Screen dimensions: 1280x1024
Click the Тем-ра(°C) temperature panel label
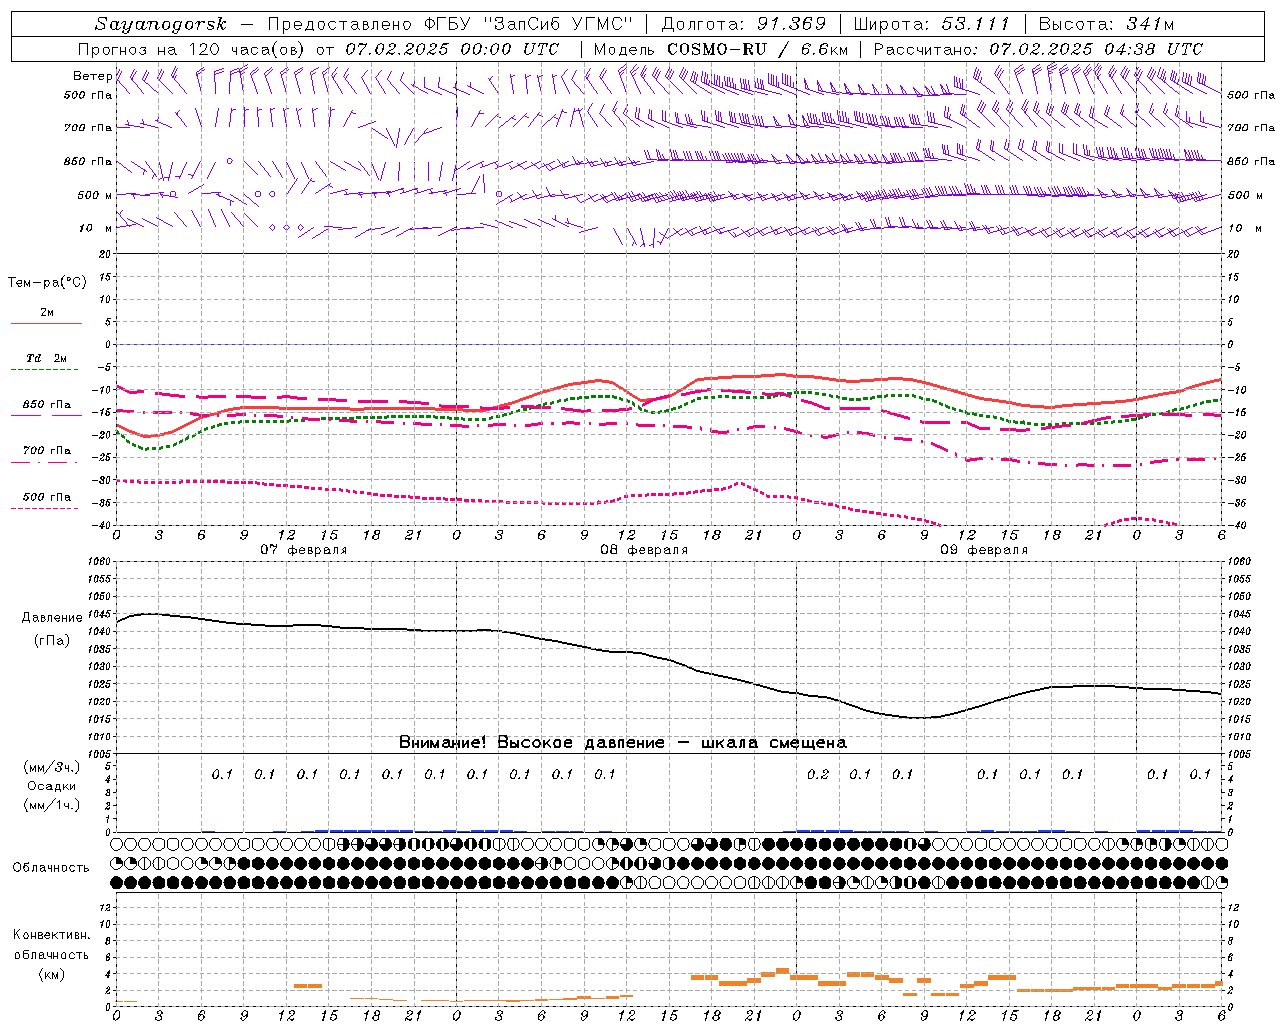coord(47,283)
